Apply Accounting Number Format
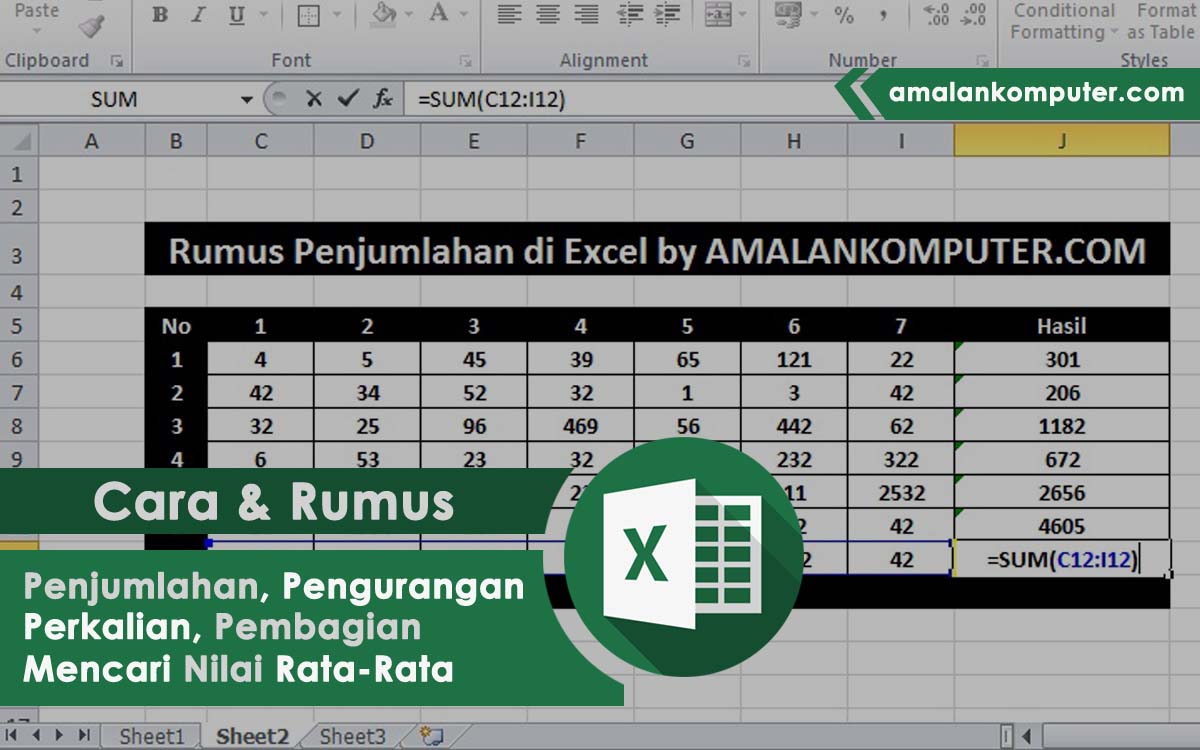This screenshot has height=750, width=1200. [x=788, y=14]
